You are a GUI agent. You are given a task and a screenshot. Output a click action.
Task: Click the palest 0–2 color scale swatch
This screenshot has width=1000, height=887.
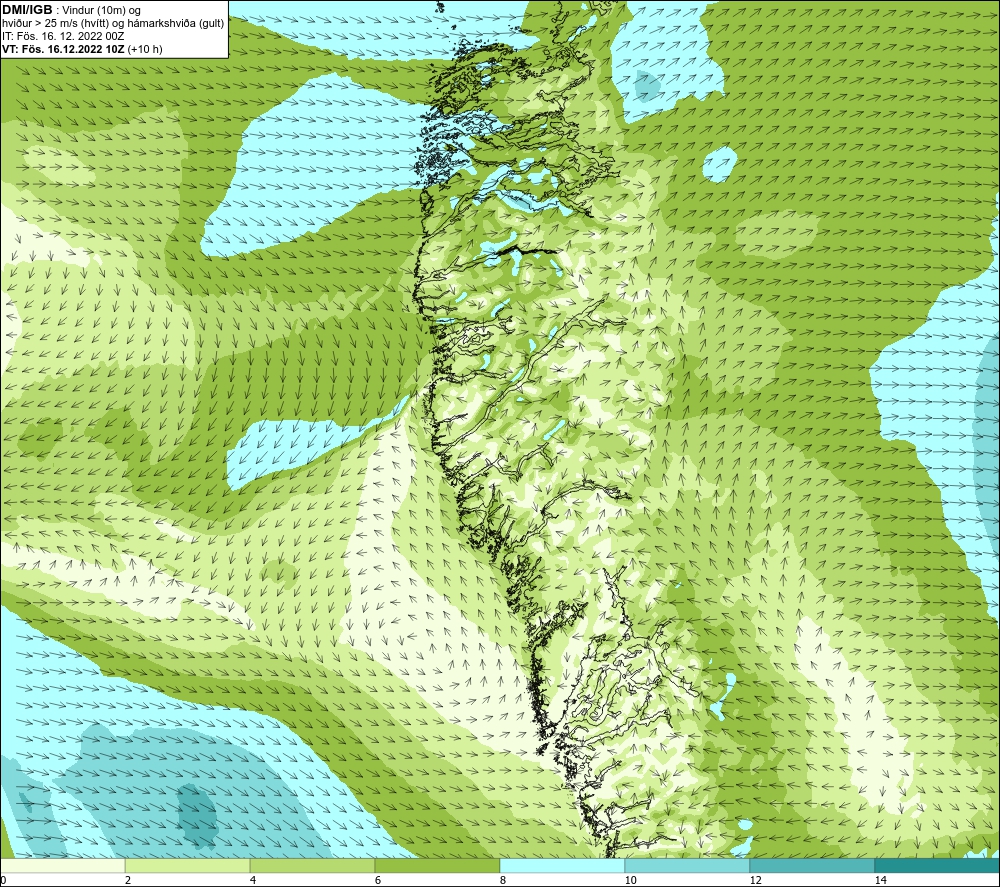[x=62, y=865]
